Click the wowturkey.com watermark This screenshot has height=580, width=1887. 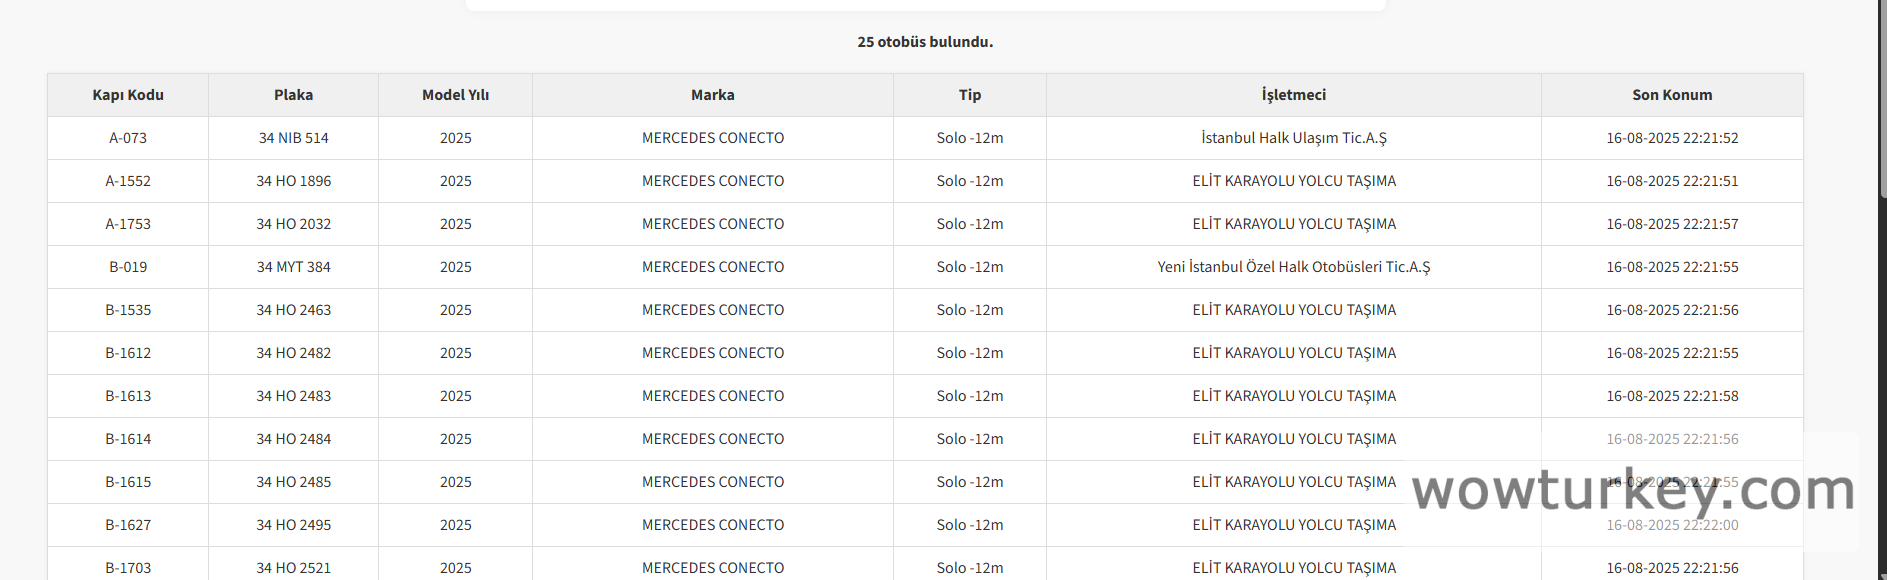pos(1632,491)
